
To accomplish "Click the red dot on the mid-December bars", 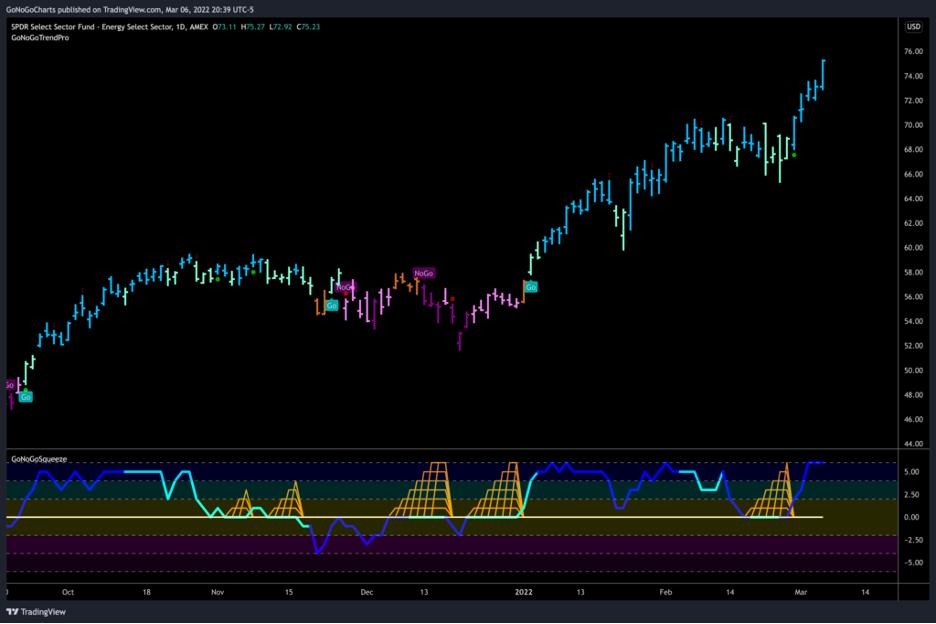I will tap(453, 298).
